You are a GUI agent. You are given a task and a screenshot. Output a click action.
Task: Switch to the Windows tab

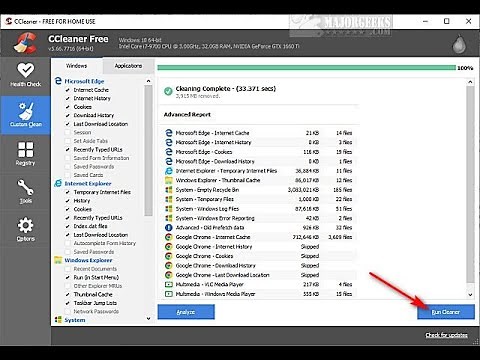77,66
